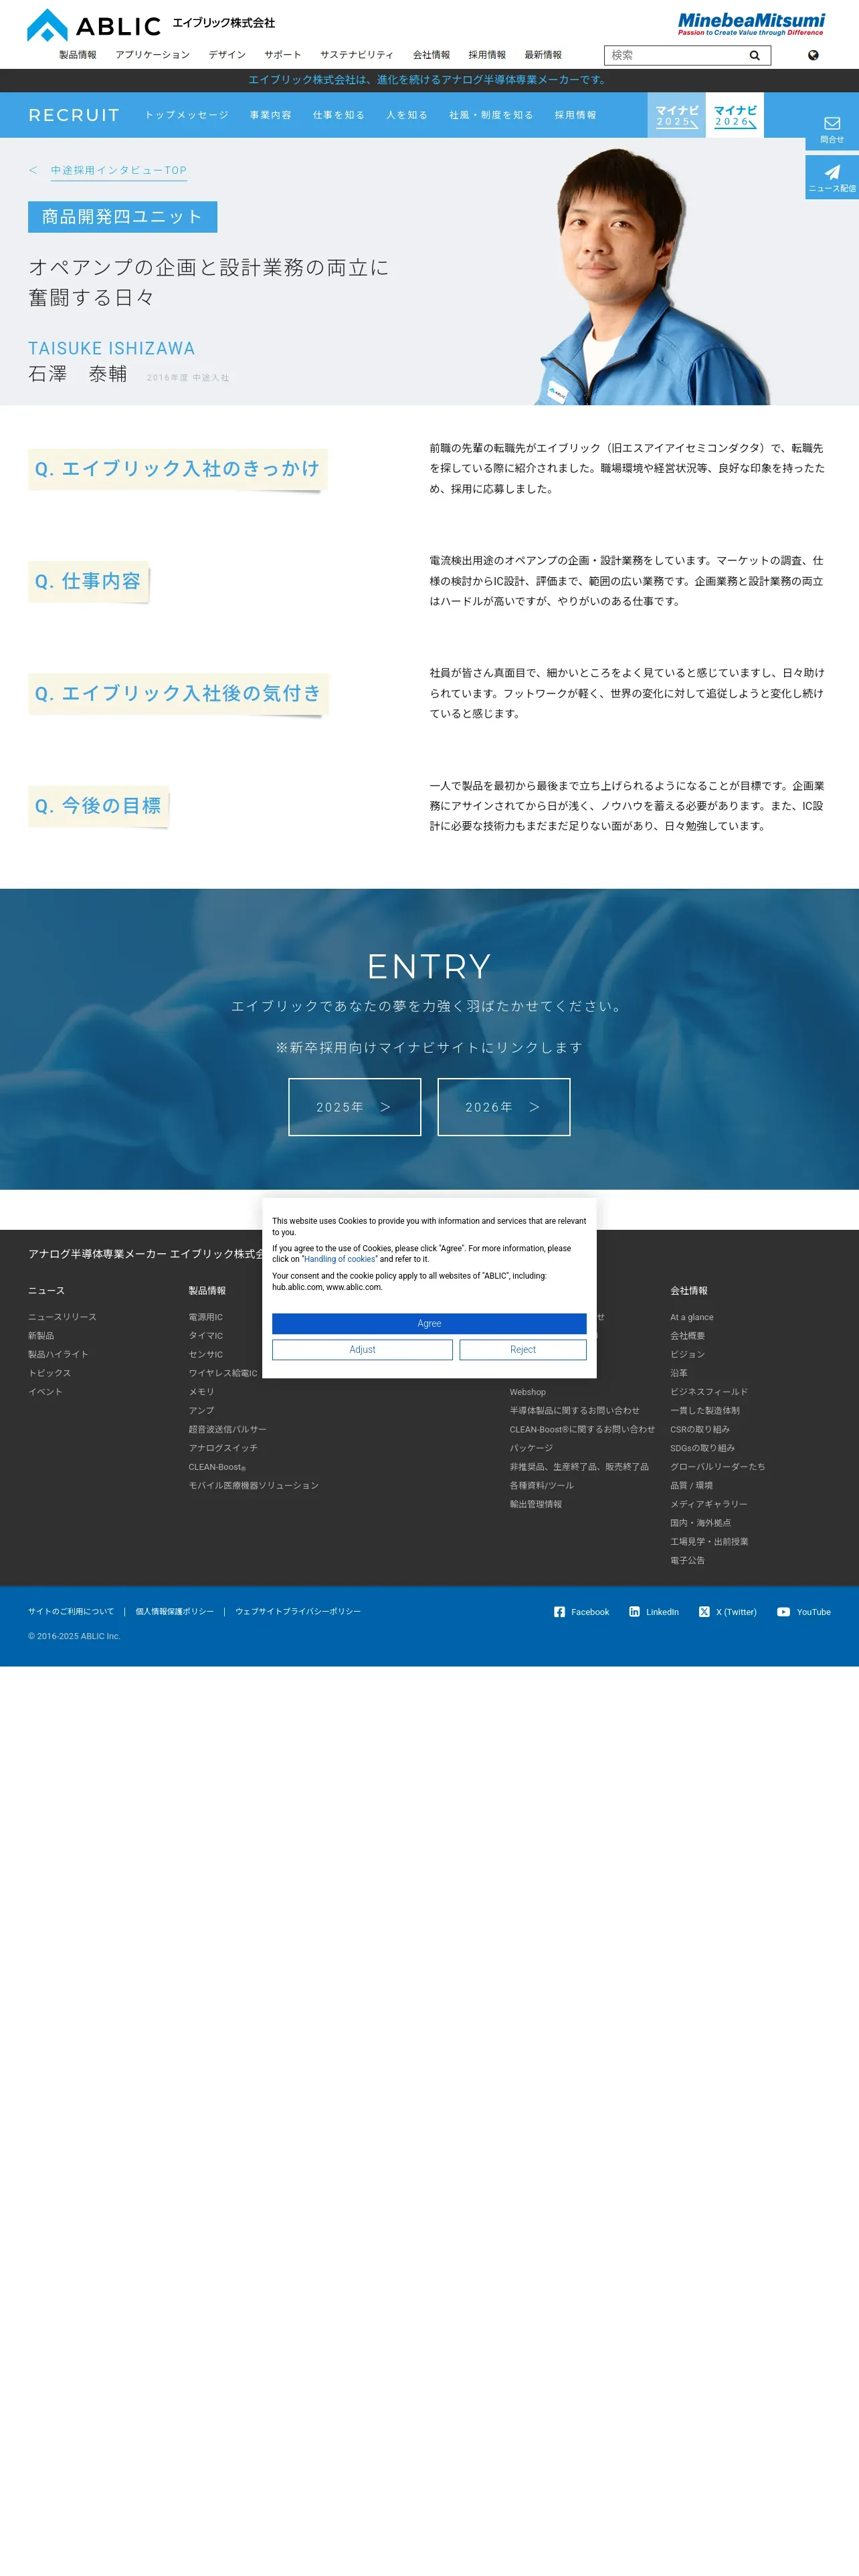Open Webshop footer link

coord(528,1391)
